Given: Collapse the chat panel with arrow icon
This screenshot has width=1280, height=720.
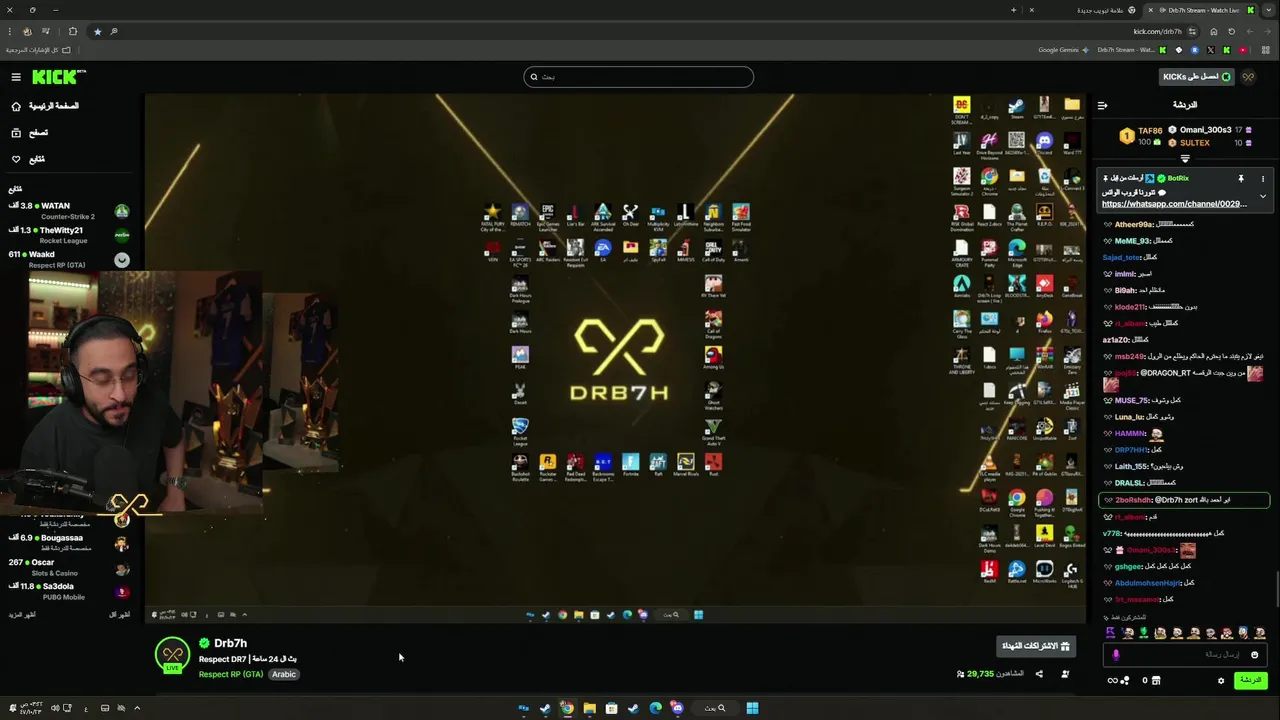Looking at the screenshot, I should (1102, 105).
